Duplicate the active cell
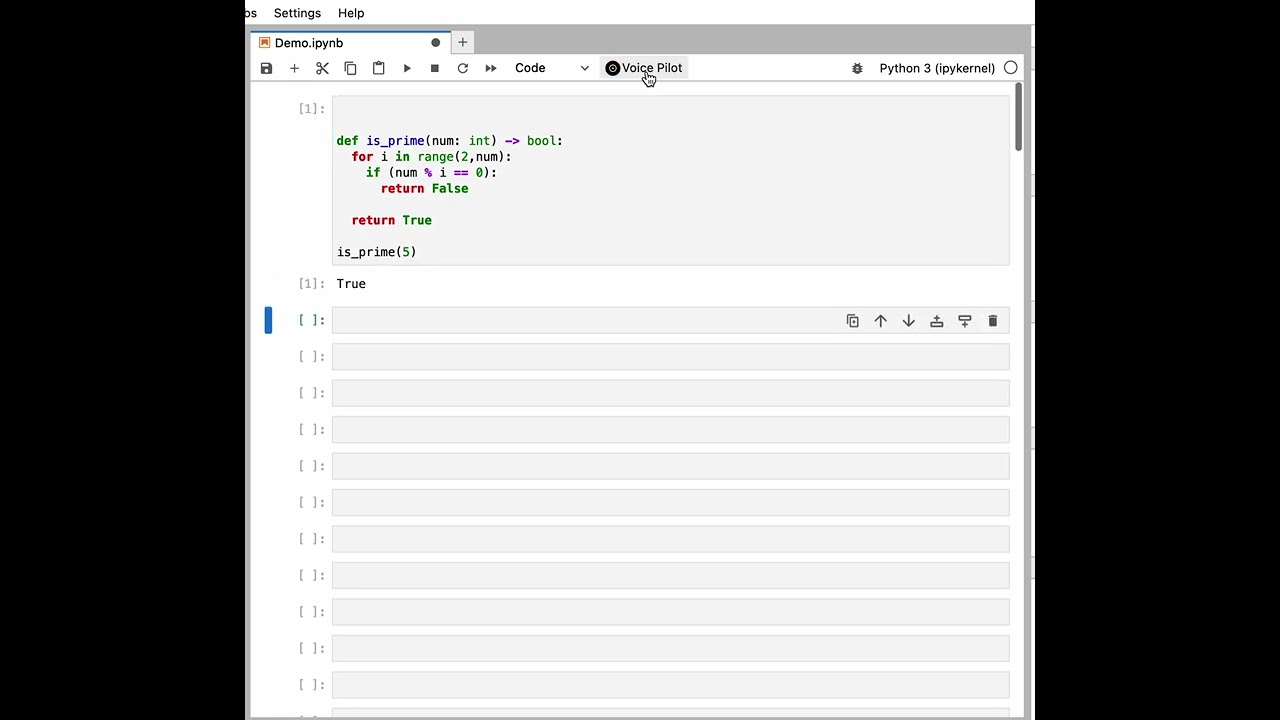1280x720 pixels. coord(853,321)
